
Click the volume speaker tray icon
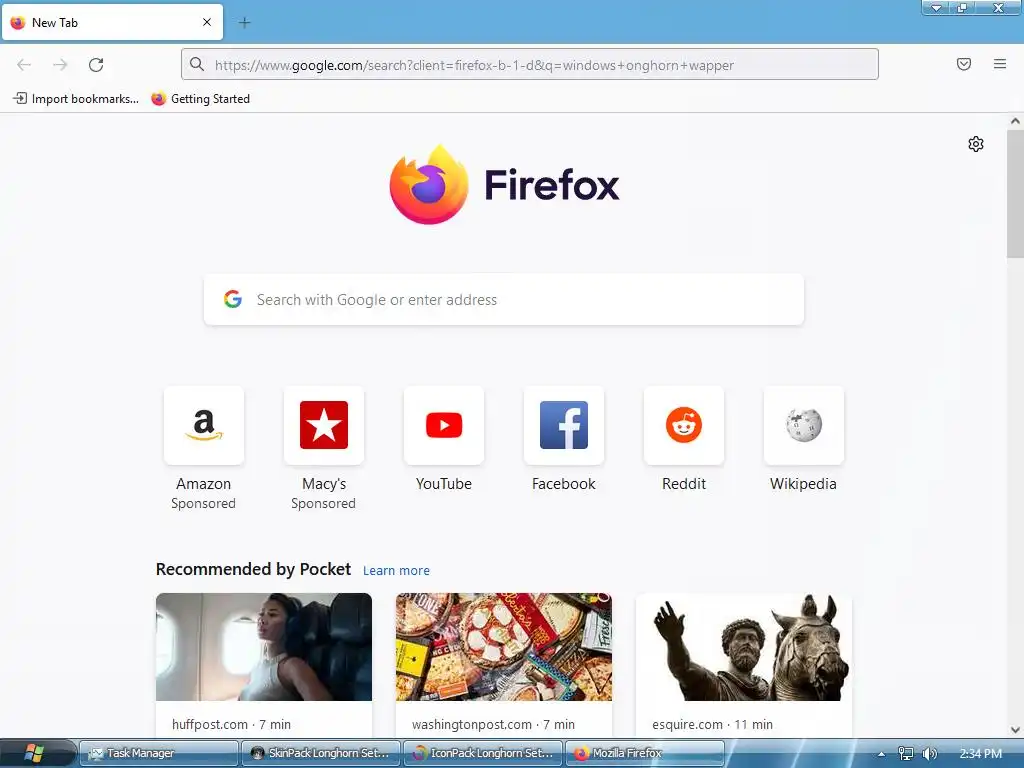click(x=929, y=753)
